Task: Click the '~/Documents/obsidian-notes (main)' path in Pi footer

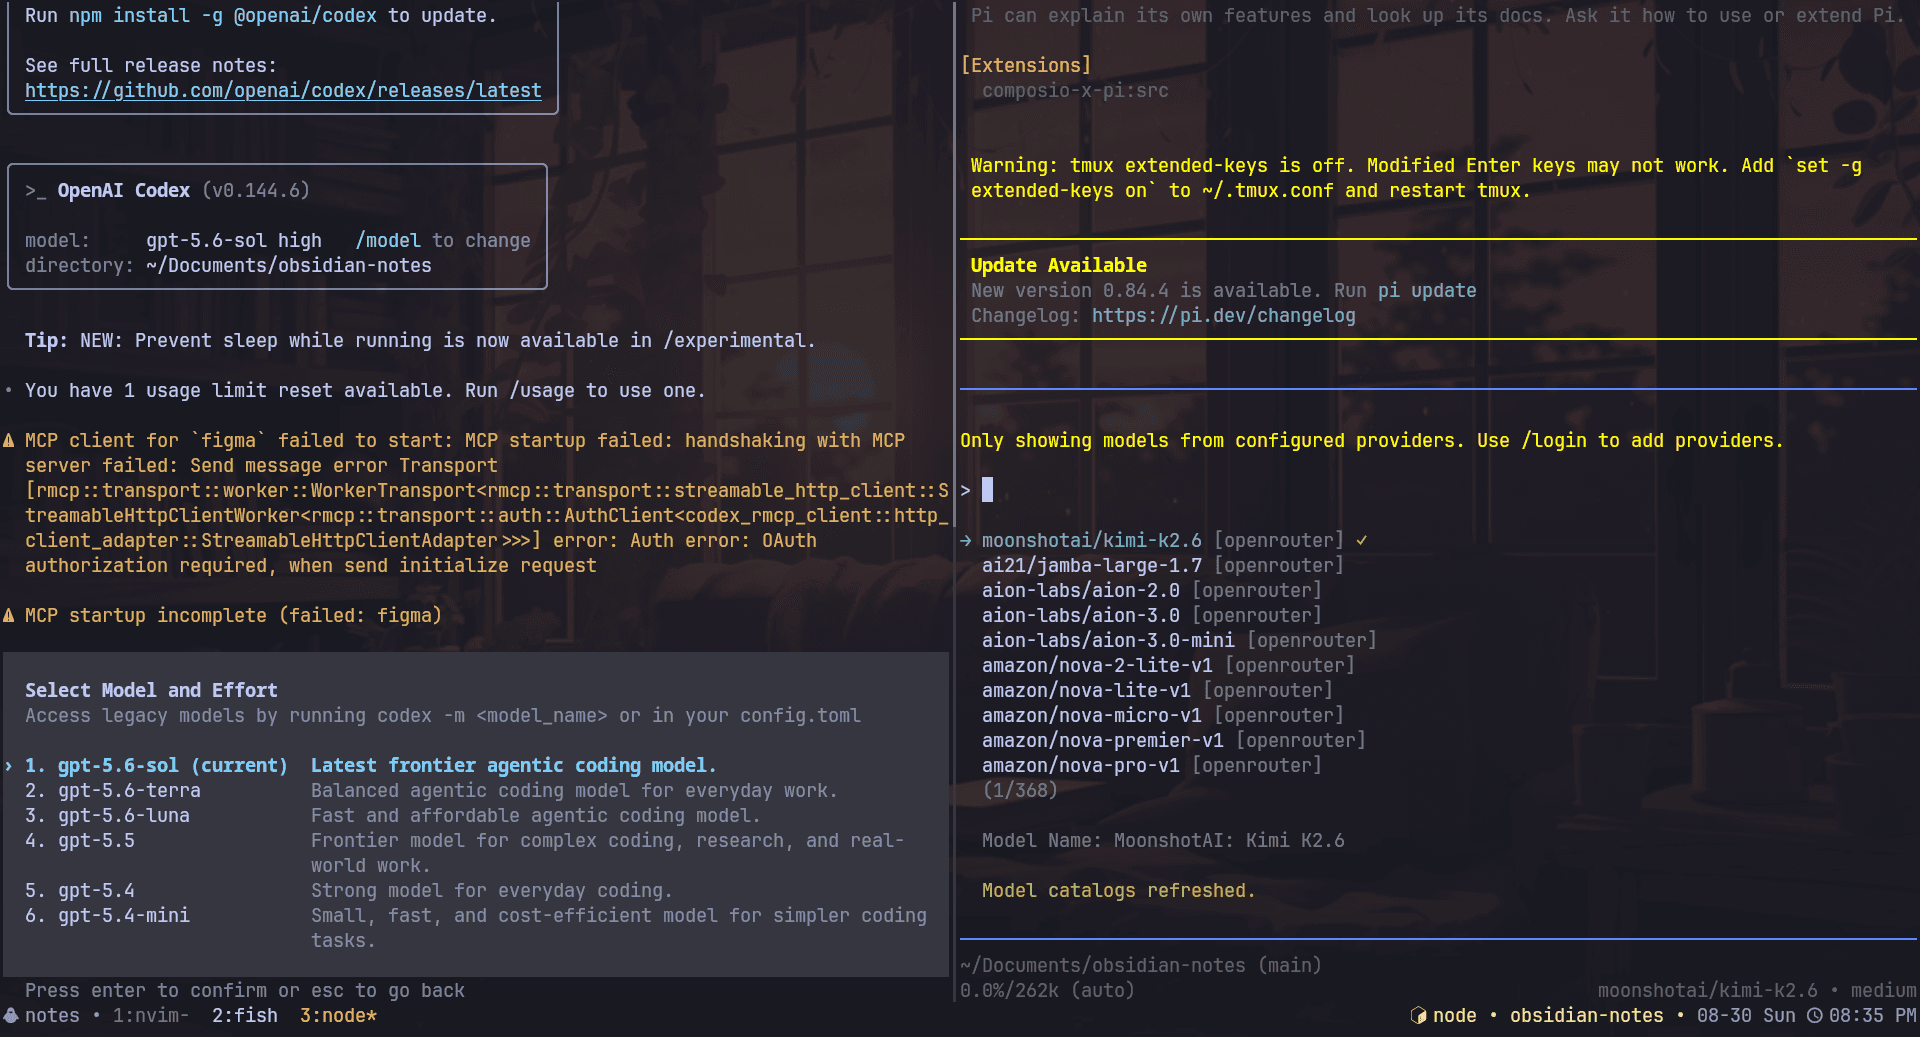Action: (1141, 966)
